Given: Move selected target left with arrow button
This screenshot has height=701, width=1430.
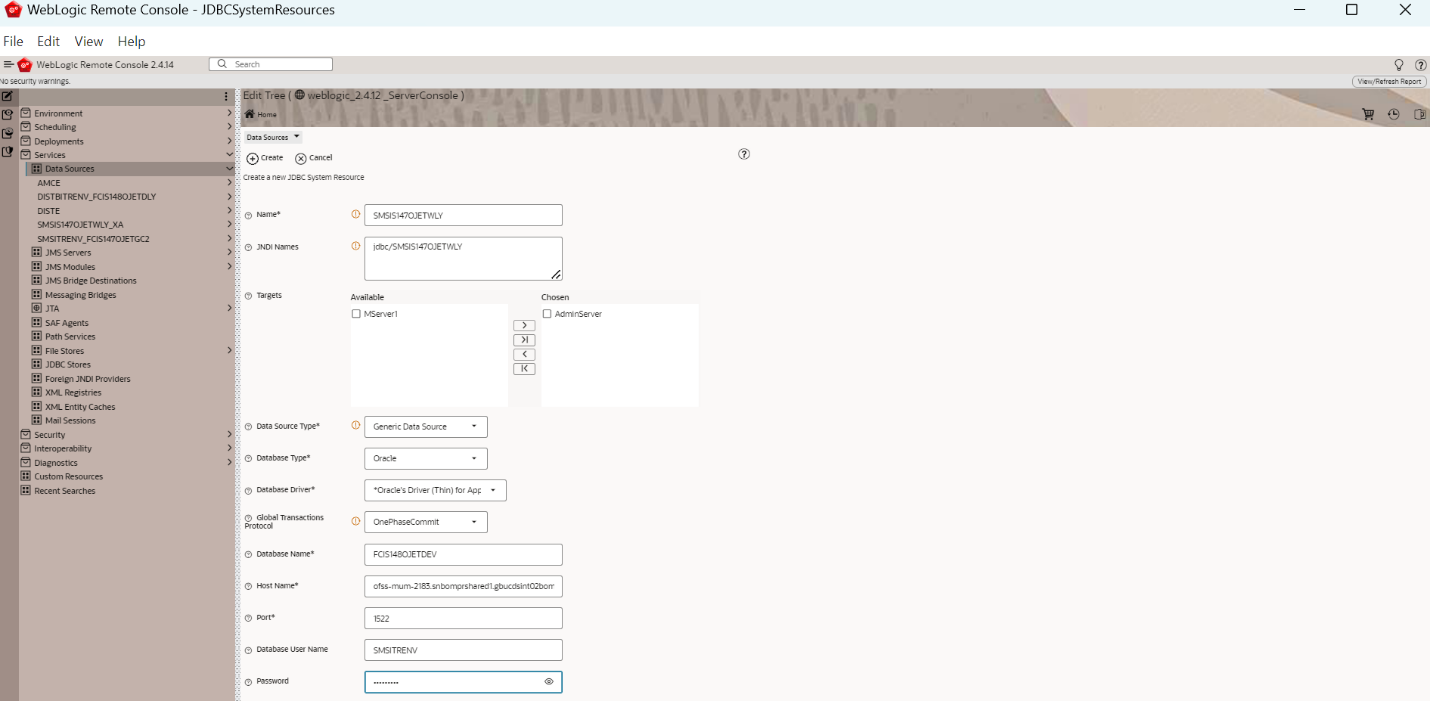Looking at the screenshot, I should (x=524, y=355).
